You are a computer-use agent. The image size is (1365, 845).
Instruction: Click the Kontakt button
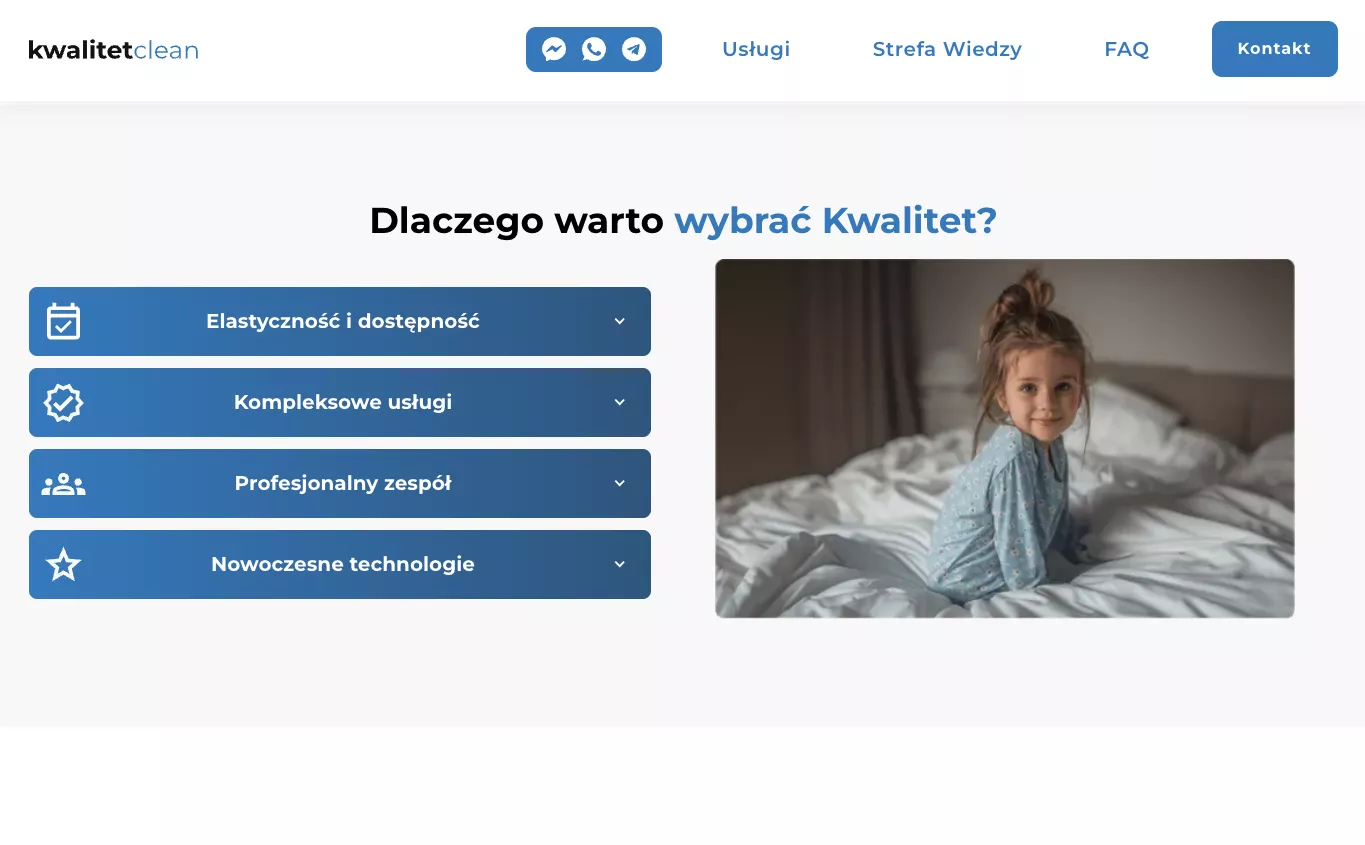(1275, 49)
